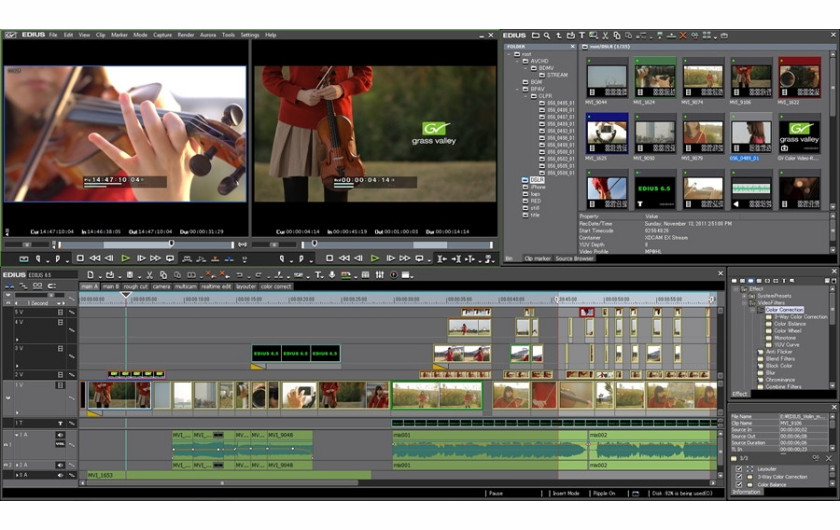840x530 pixels.
Task: Collapse the AVCHD folder node
Action: point(518,61)
